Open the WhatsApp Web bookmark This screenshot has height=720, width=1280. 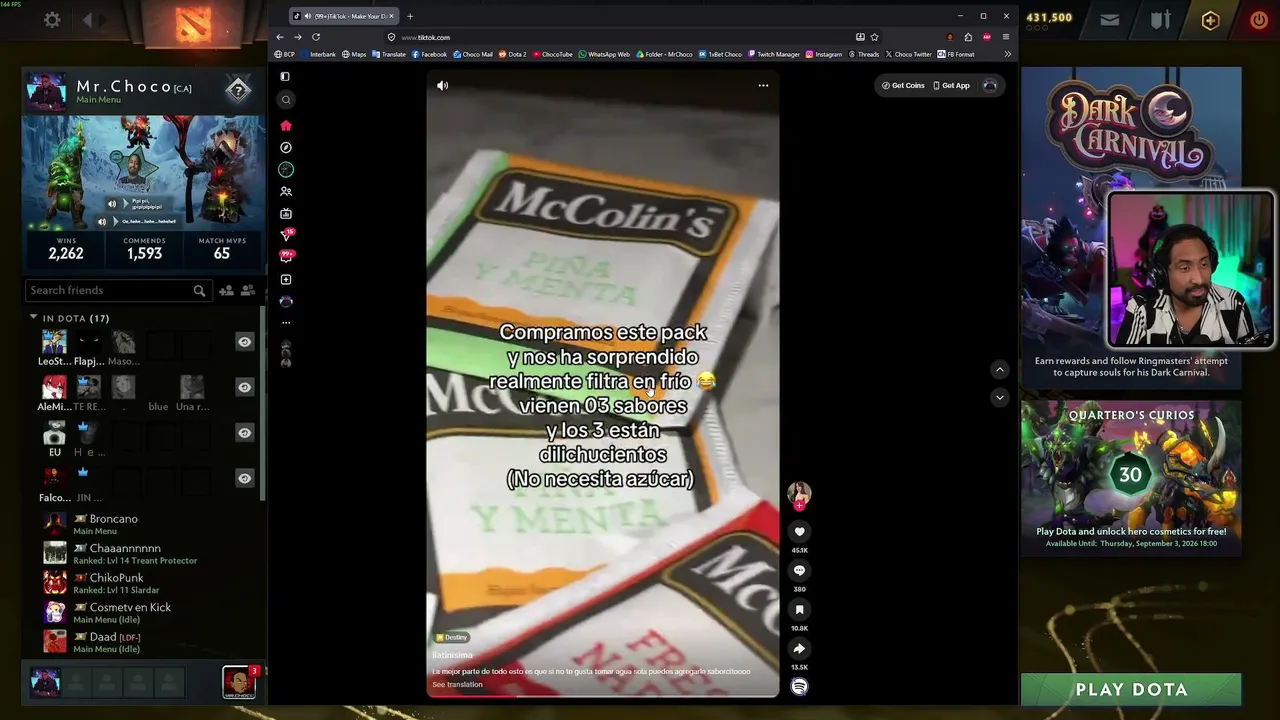point(604,54)
